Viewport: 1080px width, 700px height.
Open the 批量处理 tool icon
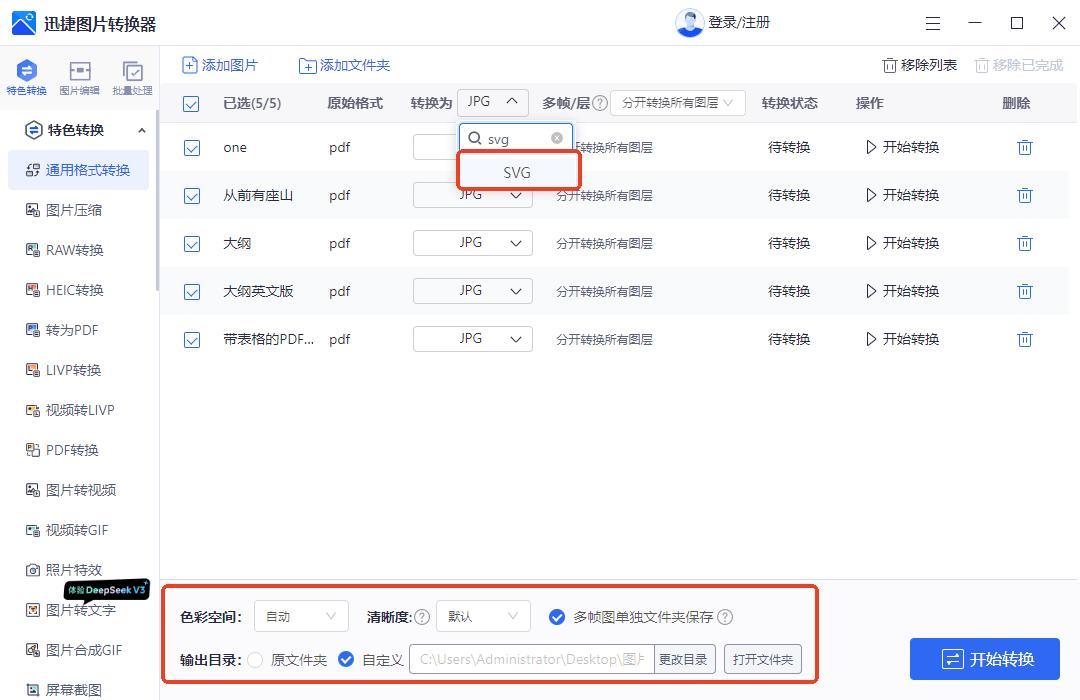coord(132,77)
